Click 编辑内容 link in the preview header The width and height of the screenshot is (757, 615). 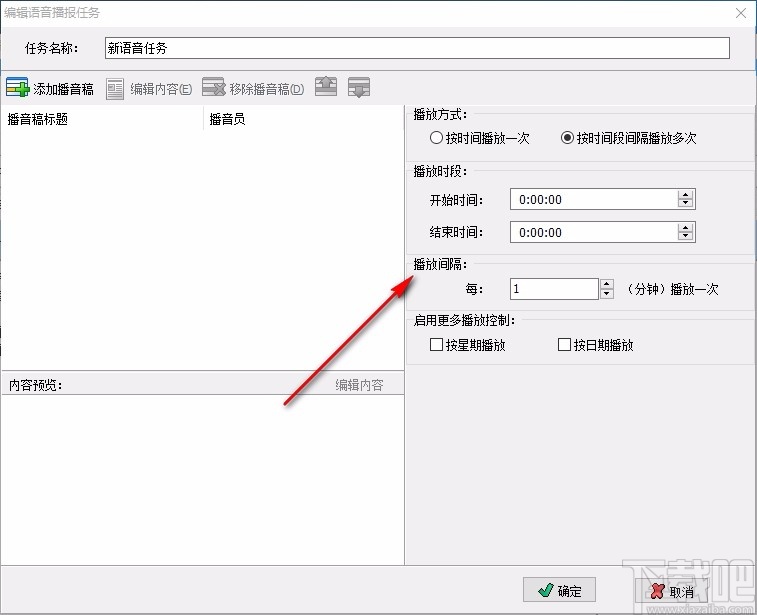(359, 385)
